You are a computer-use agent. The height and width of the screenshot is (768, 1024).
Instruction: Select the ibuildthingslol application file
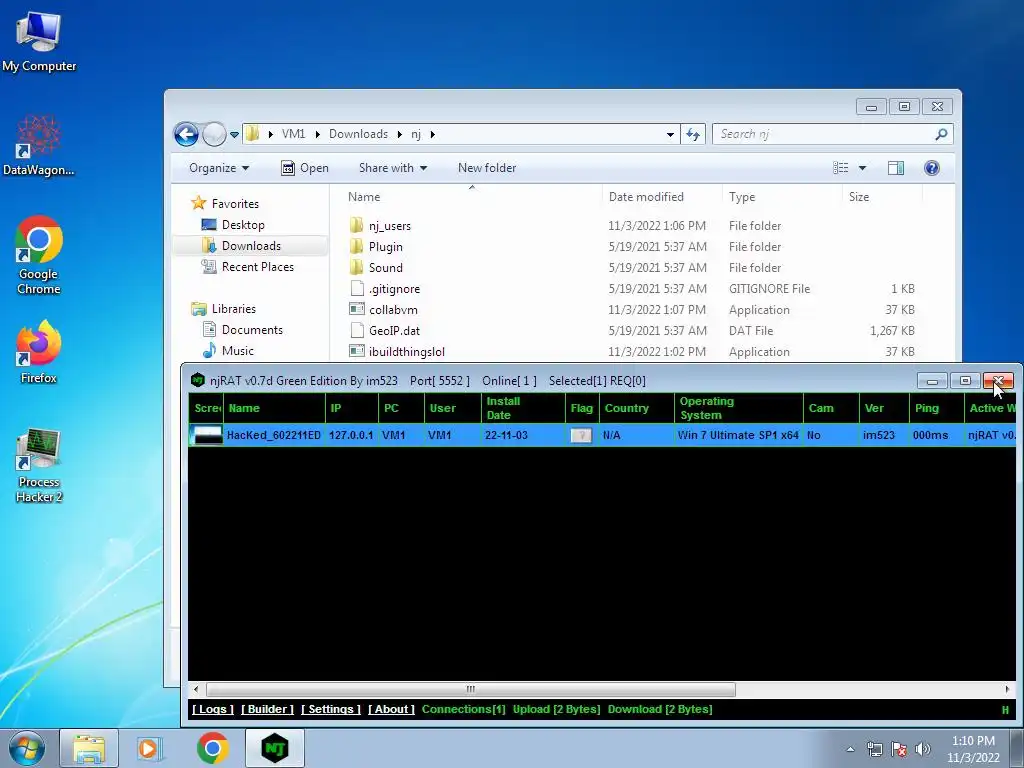[x=397, y=351]
